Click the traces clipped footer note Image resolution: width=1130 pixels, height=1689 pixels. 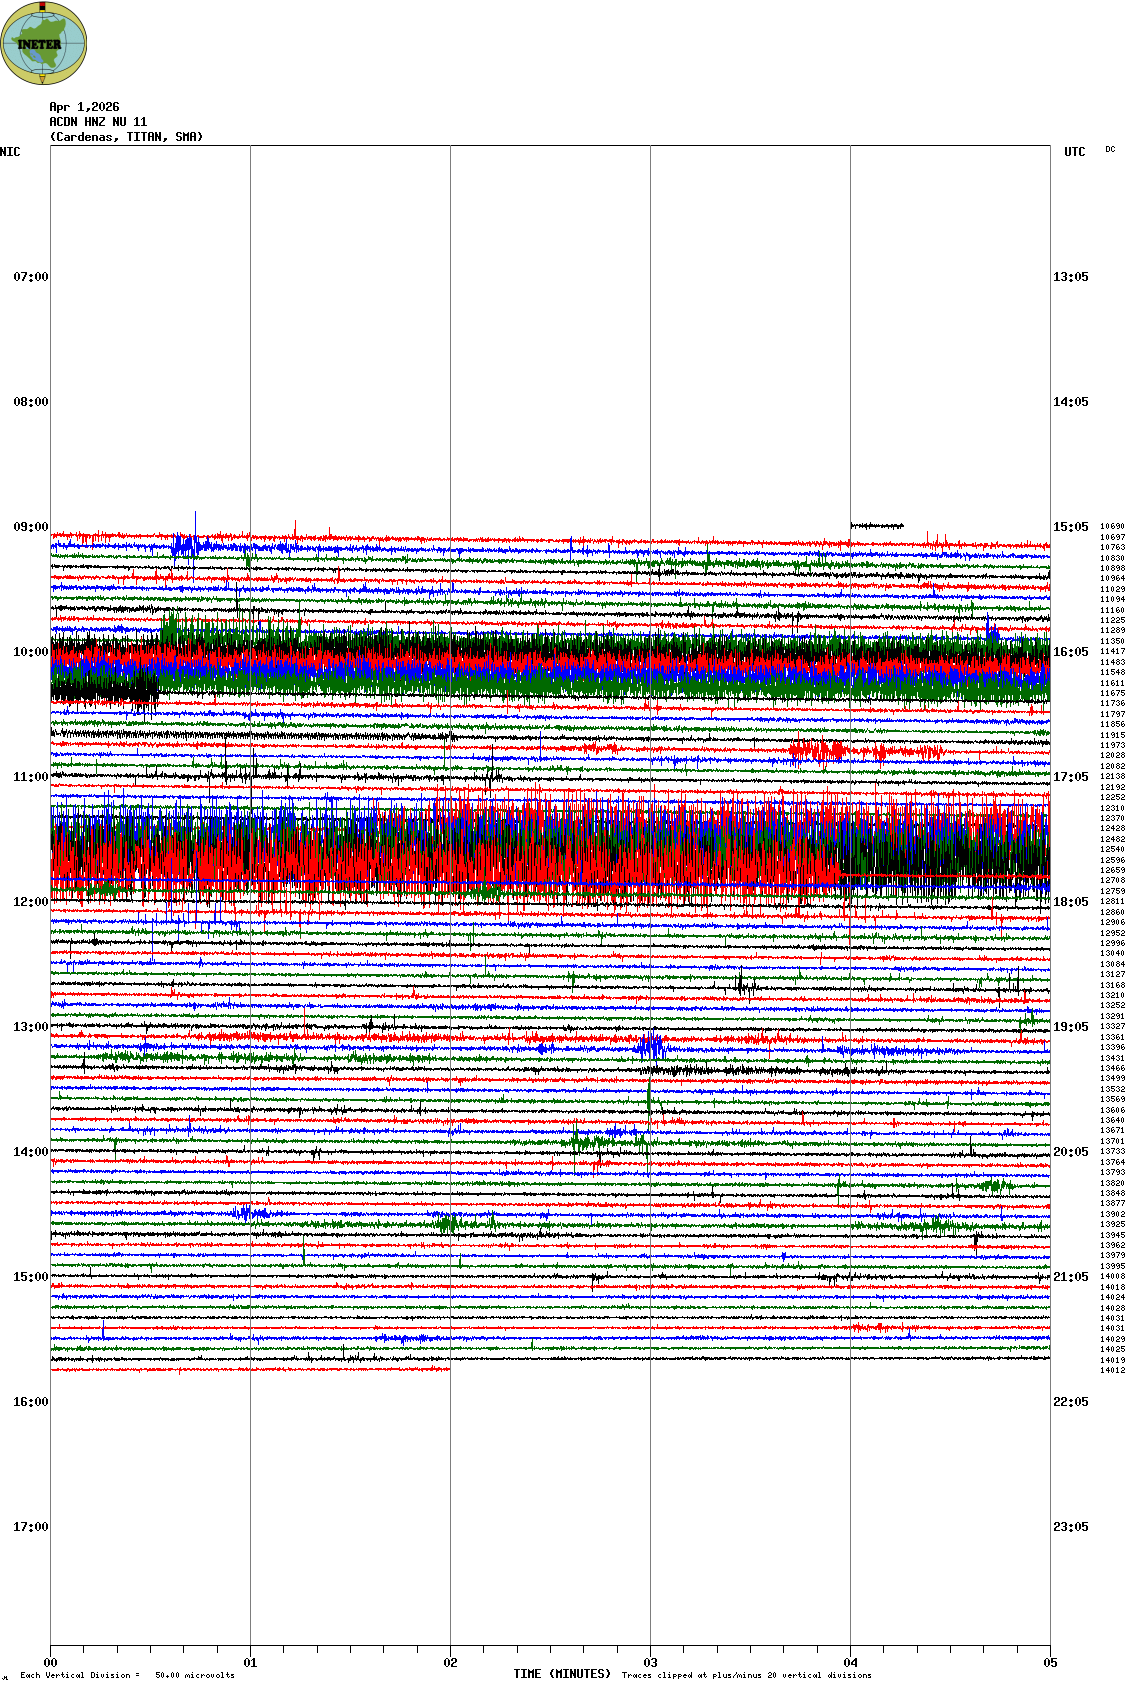coord(746,1675)
